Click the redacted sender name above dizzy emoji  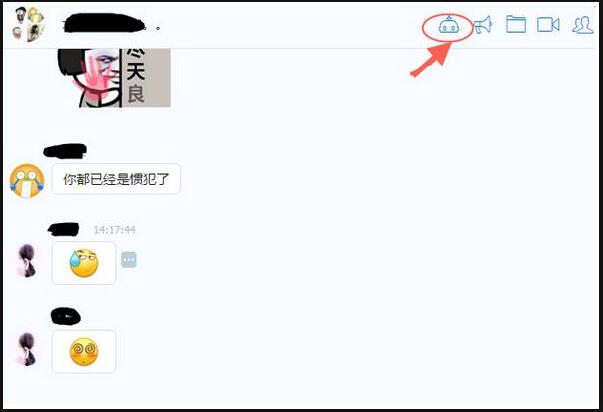(x=66, y=316)
